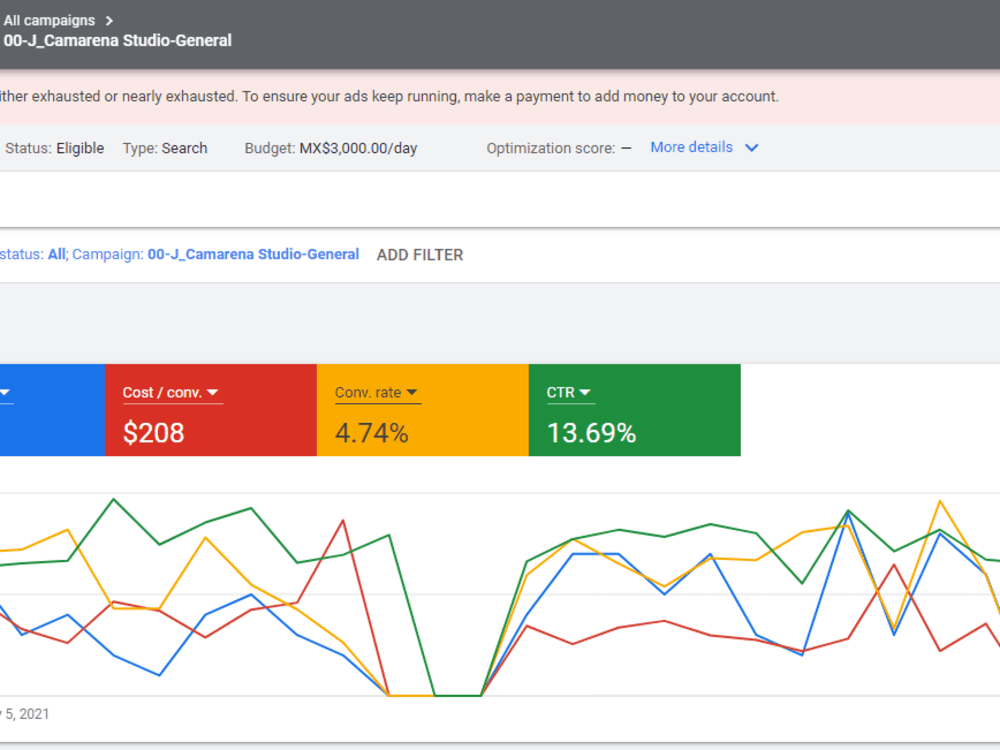Viewport: 1000px width, 750px height.
Task: Open the blue metric card dropdown arrow
Action: [5, 393]
